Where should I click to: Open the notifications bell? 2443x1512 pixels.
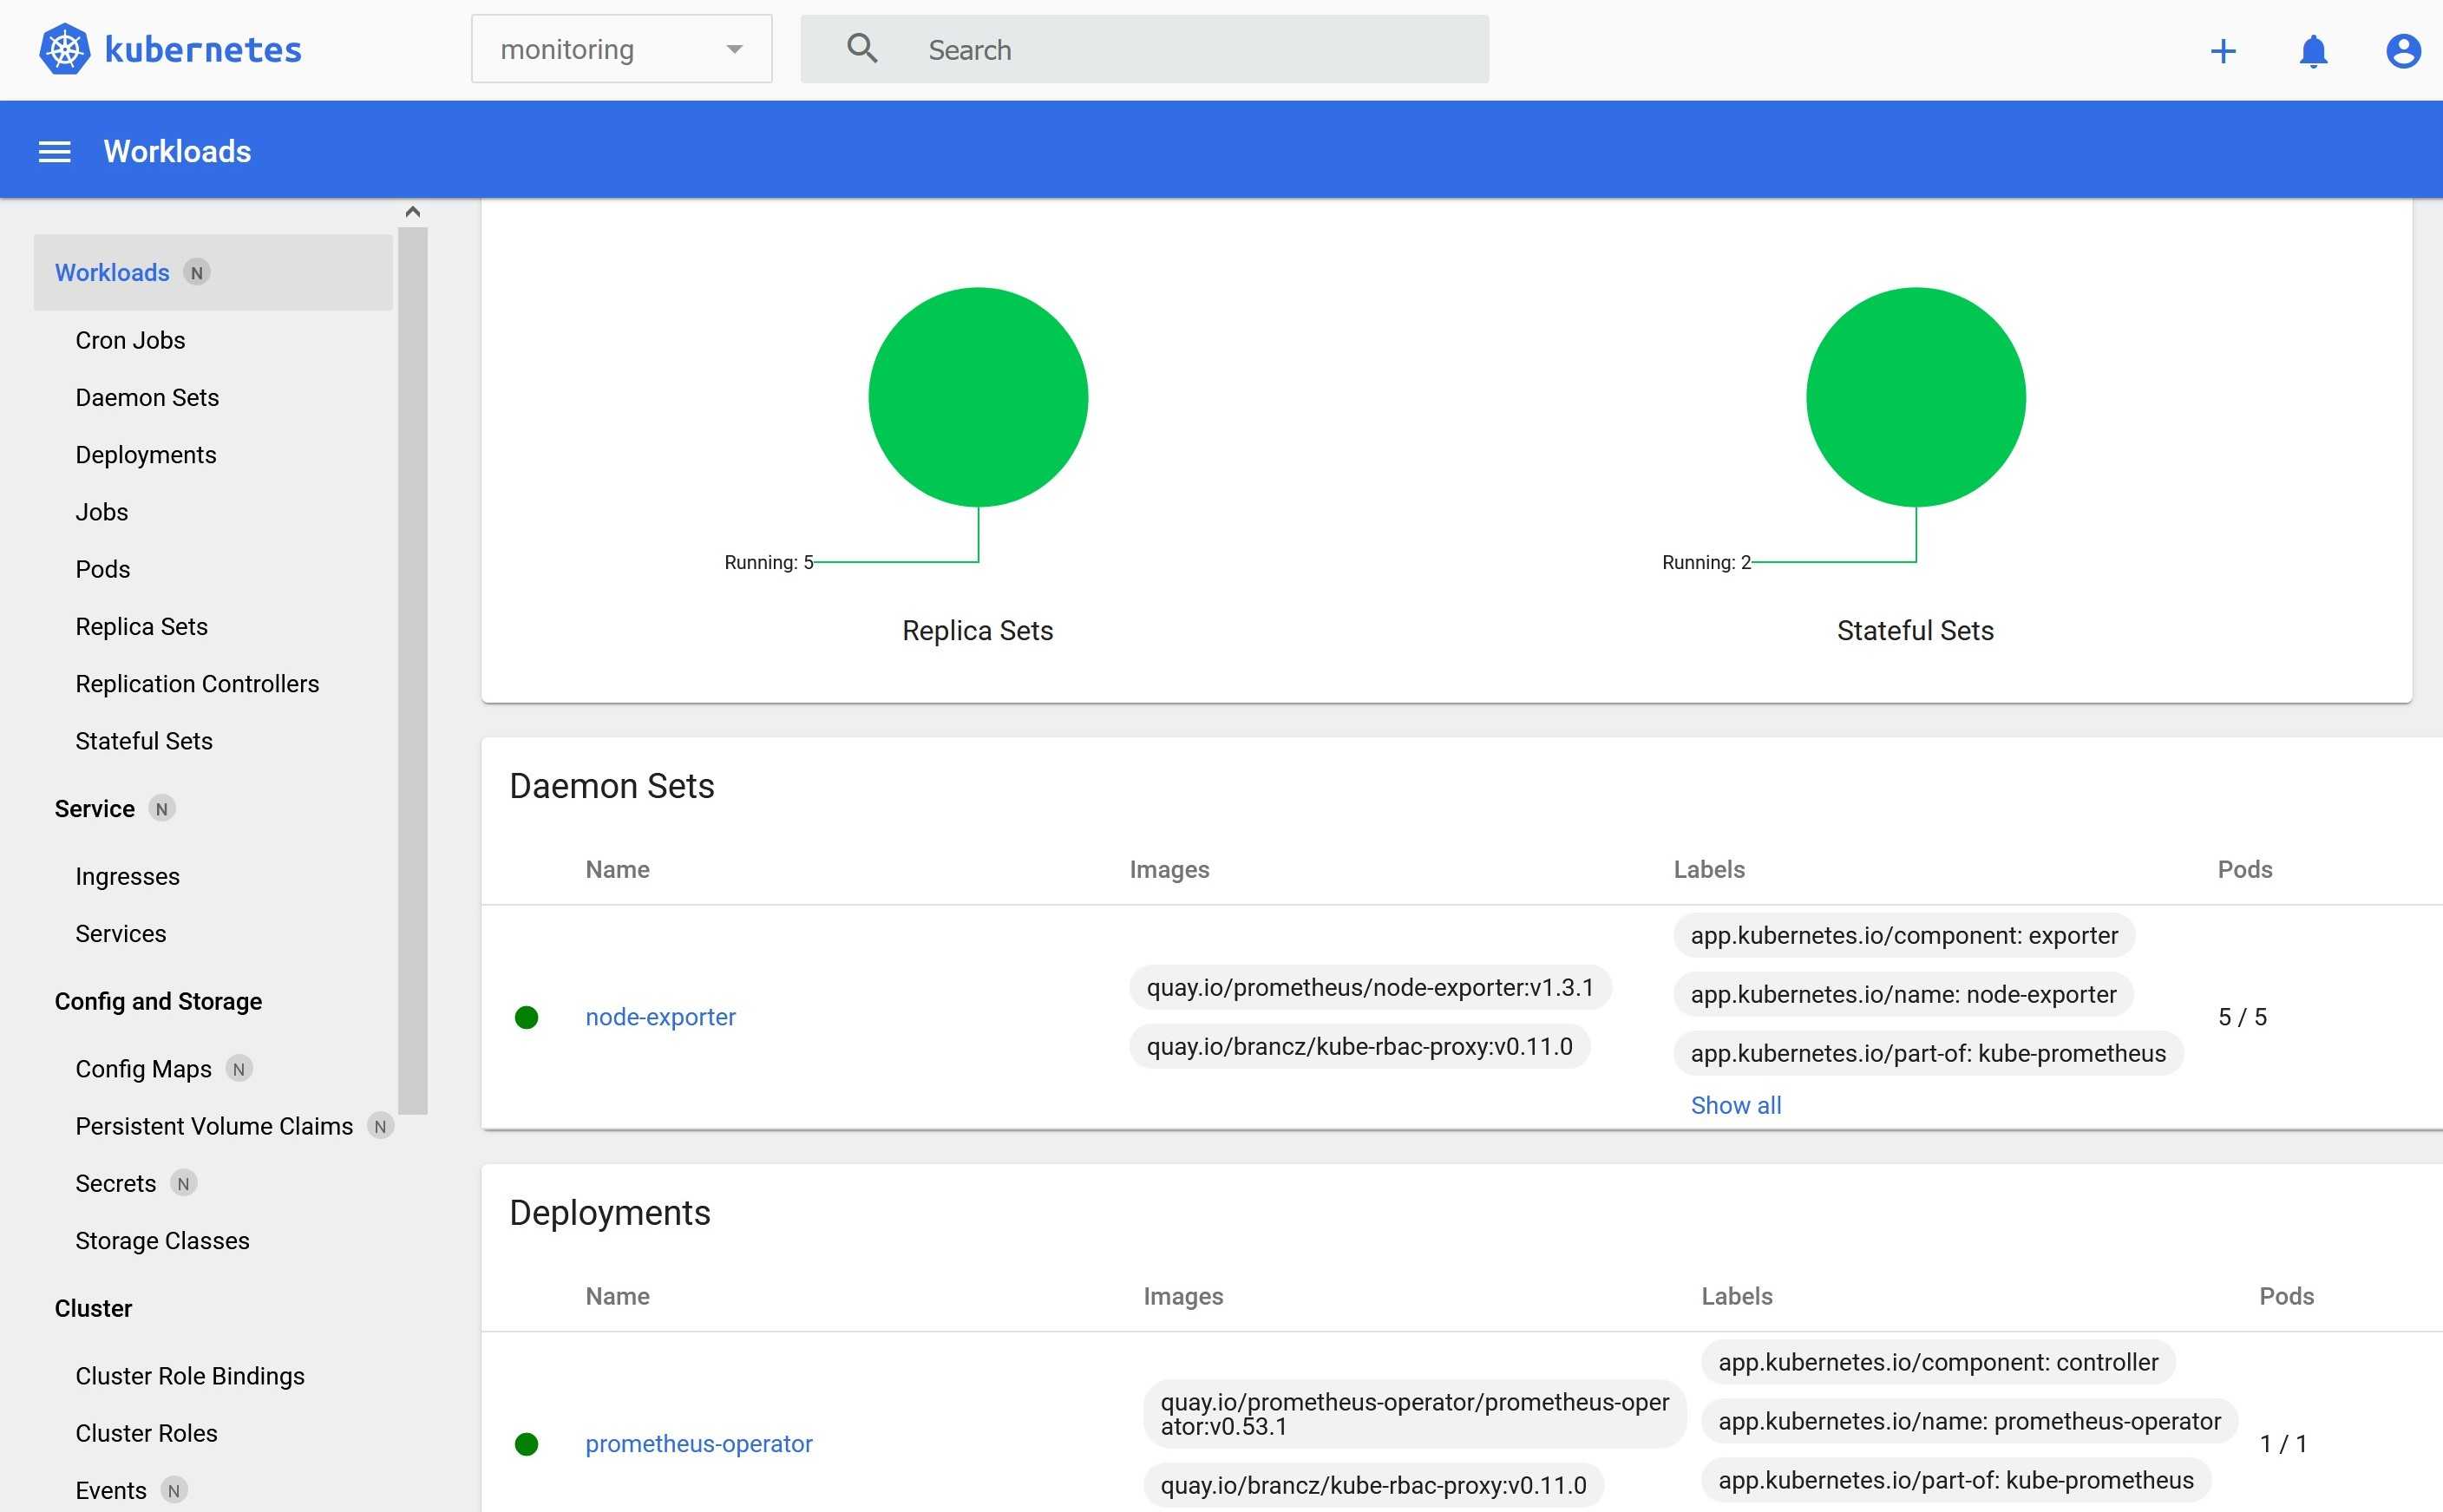[x=2312, y=51]
